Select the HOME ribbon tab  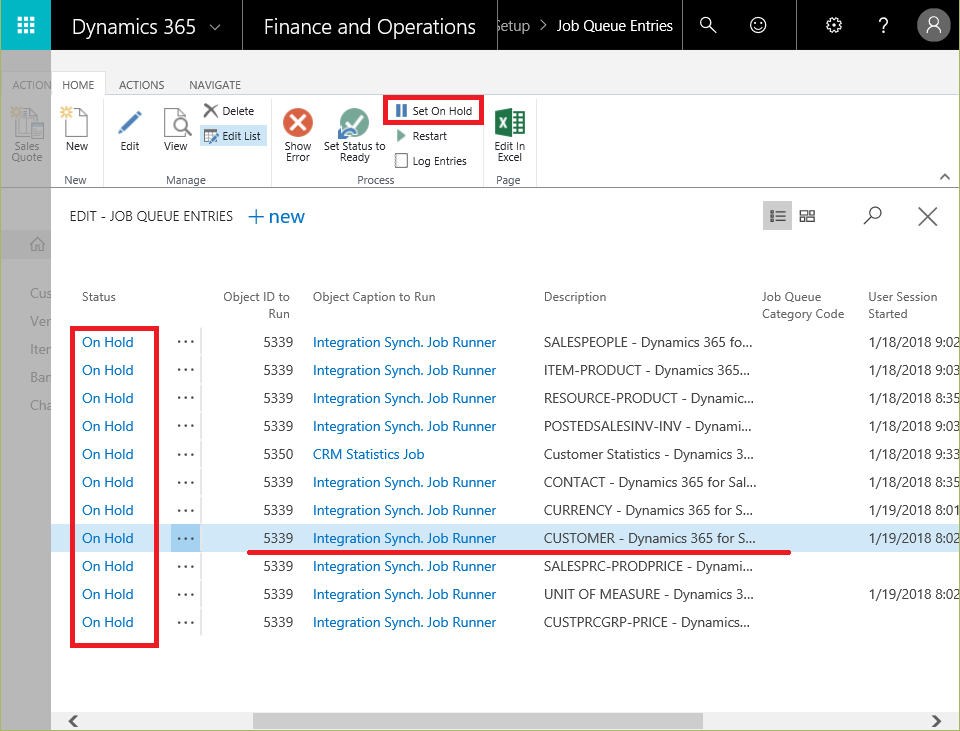click(x=78, y=84)
